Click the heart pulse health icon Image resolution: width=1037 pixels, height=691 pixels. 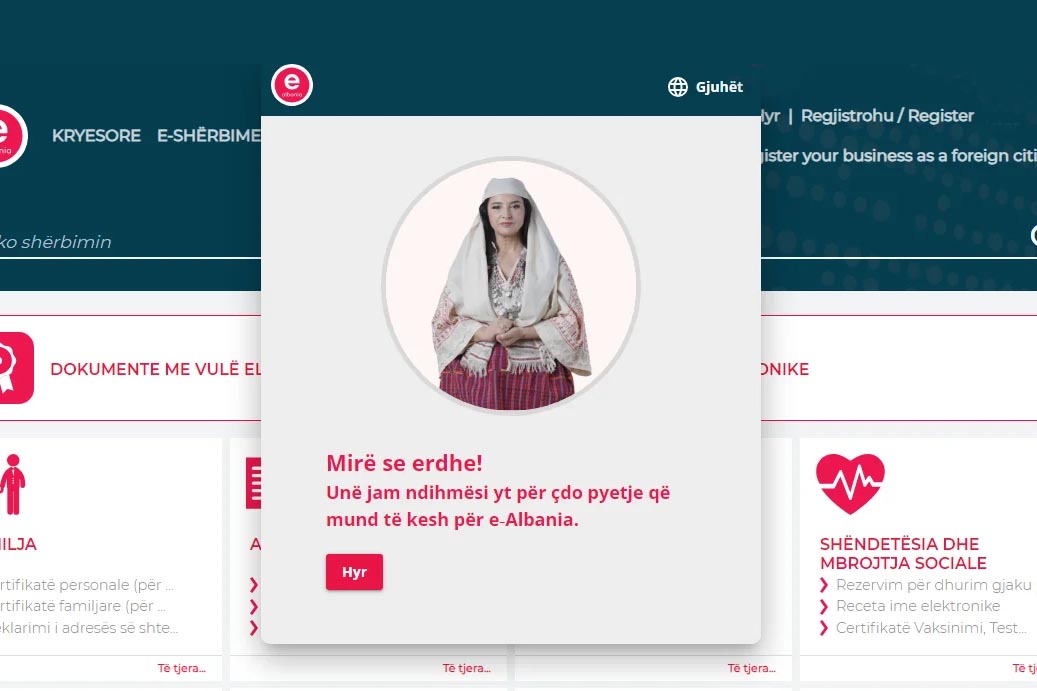tap(850, 484)
